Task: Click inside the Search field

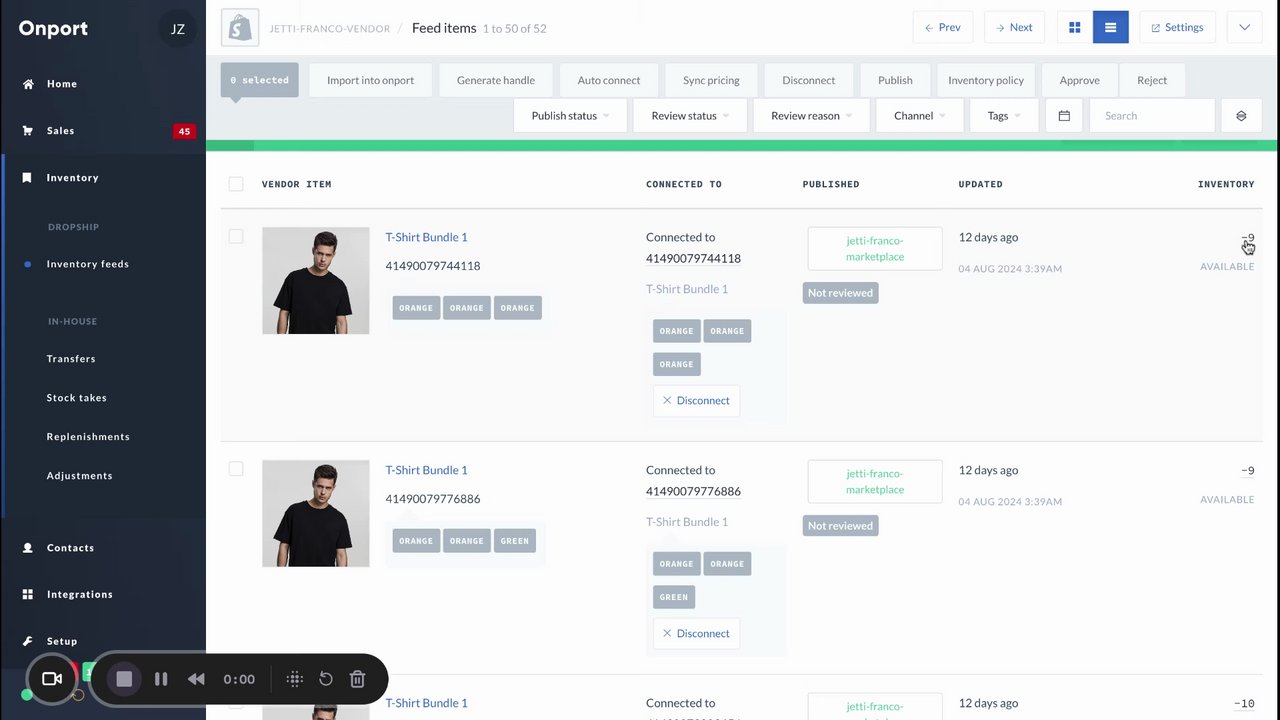Action: point(1152,116)
